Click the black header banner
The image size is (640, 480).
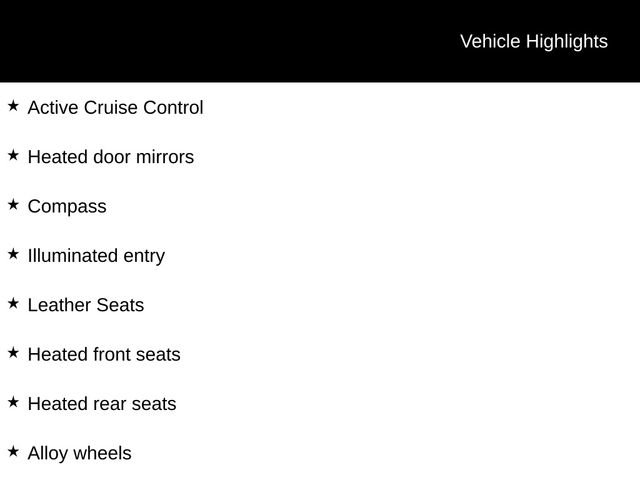tap(320, 41)
